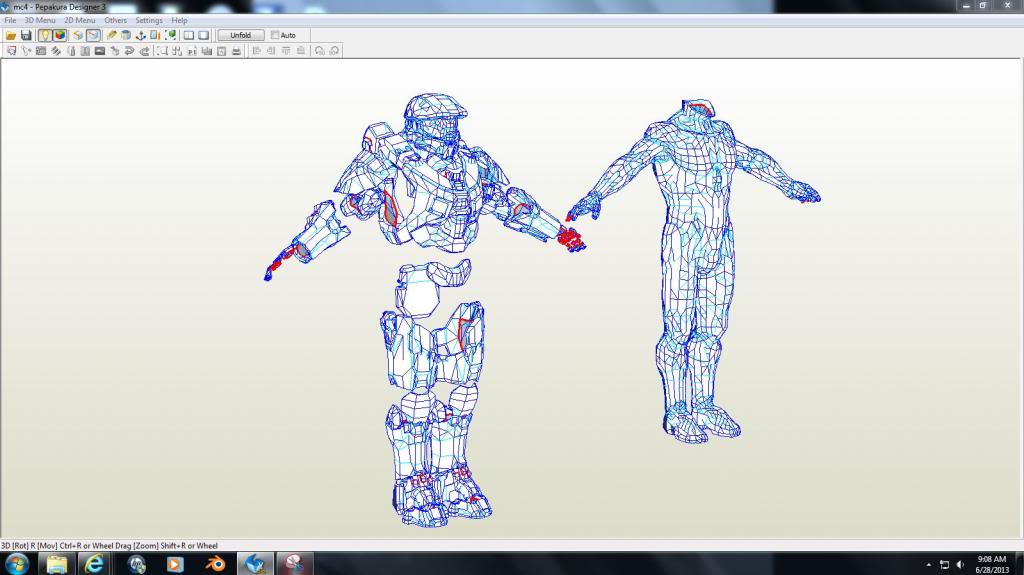1024x575 pixels.
Task: Open the Windows Start menu
Action: pyautogui.click(x=16, y=563)
